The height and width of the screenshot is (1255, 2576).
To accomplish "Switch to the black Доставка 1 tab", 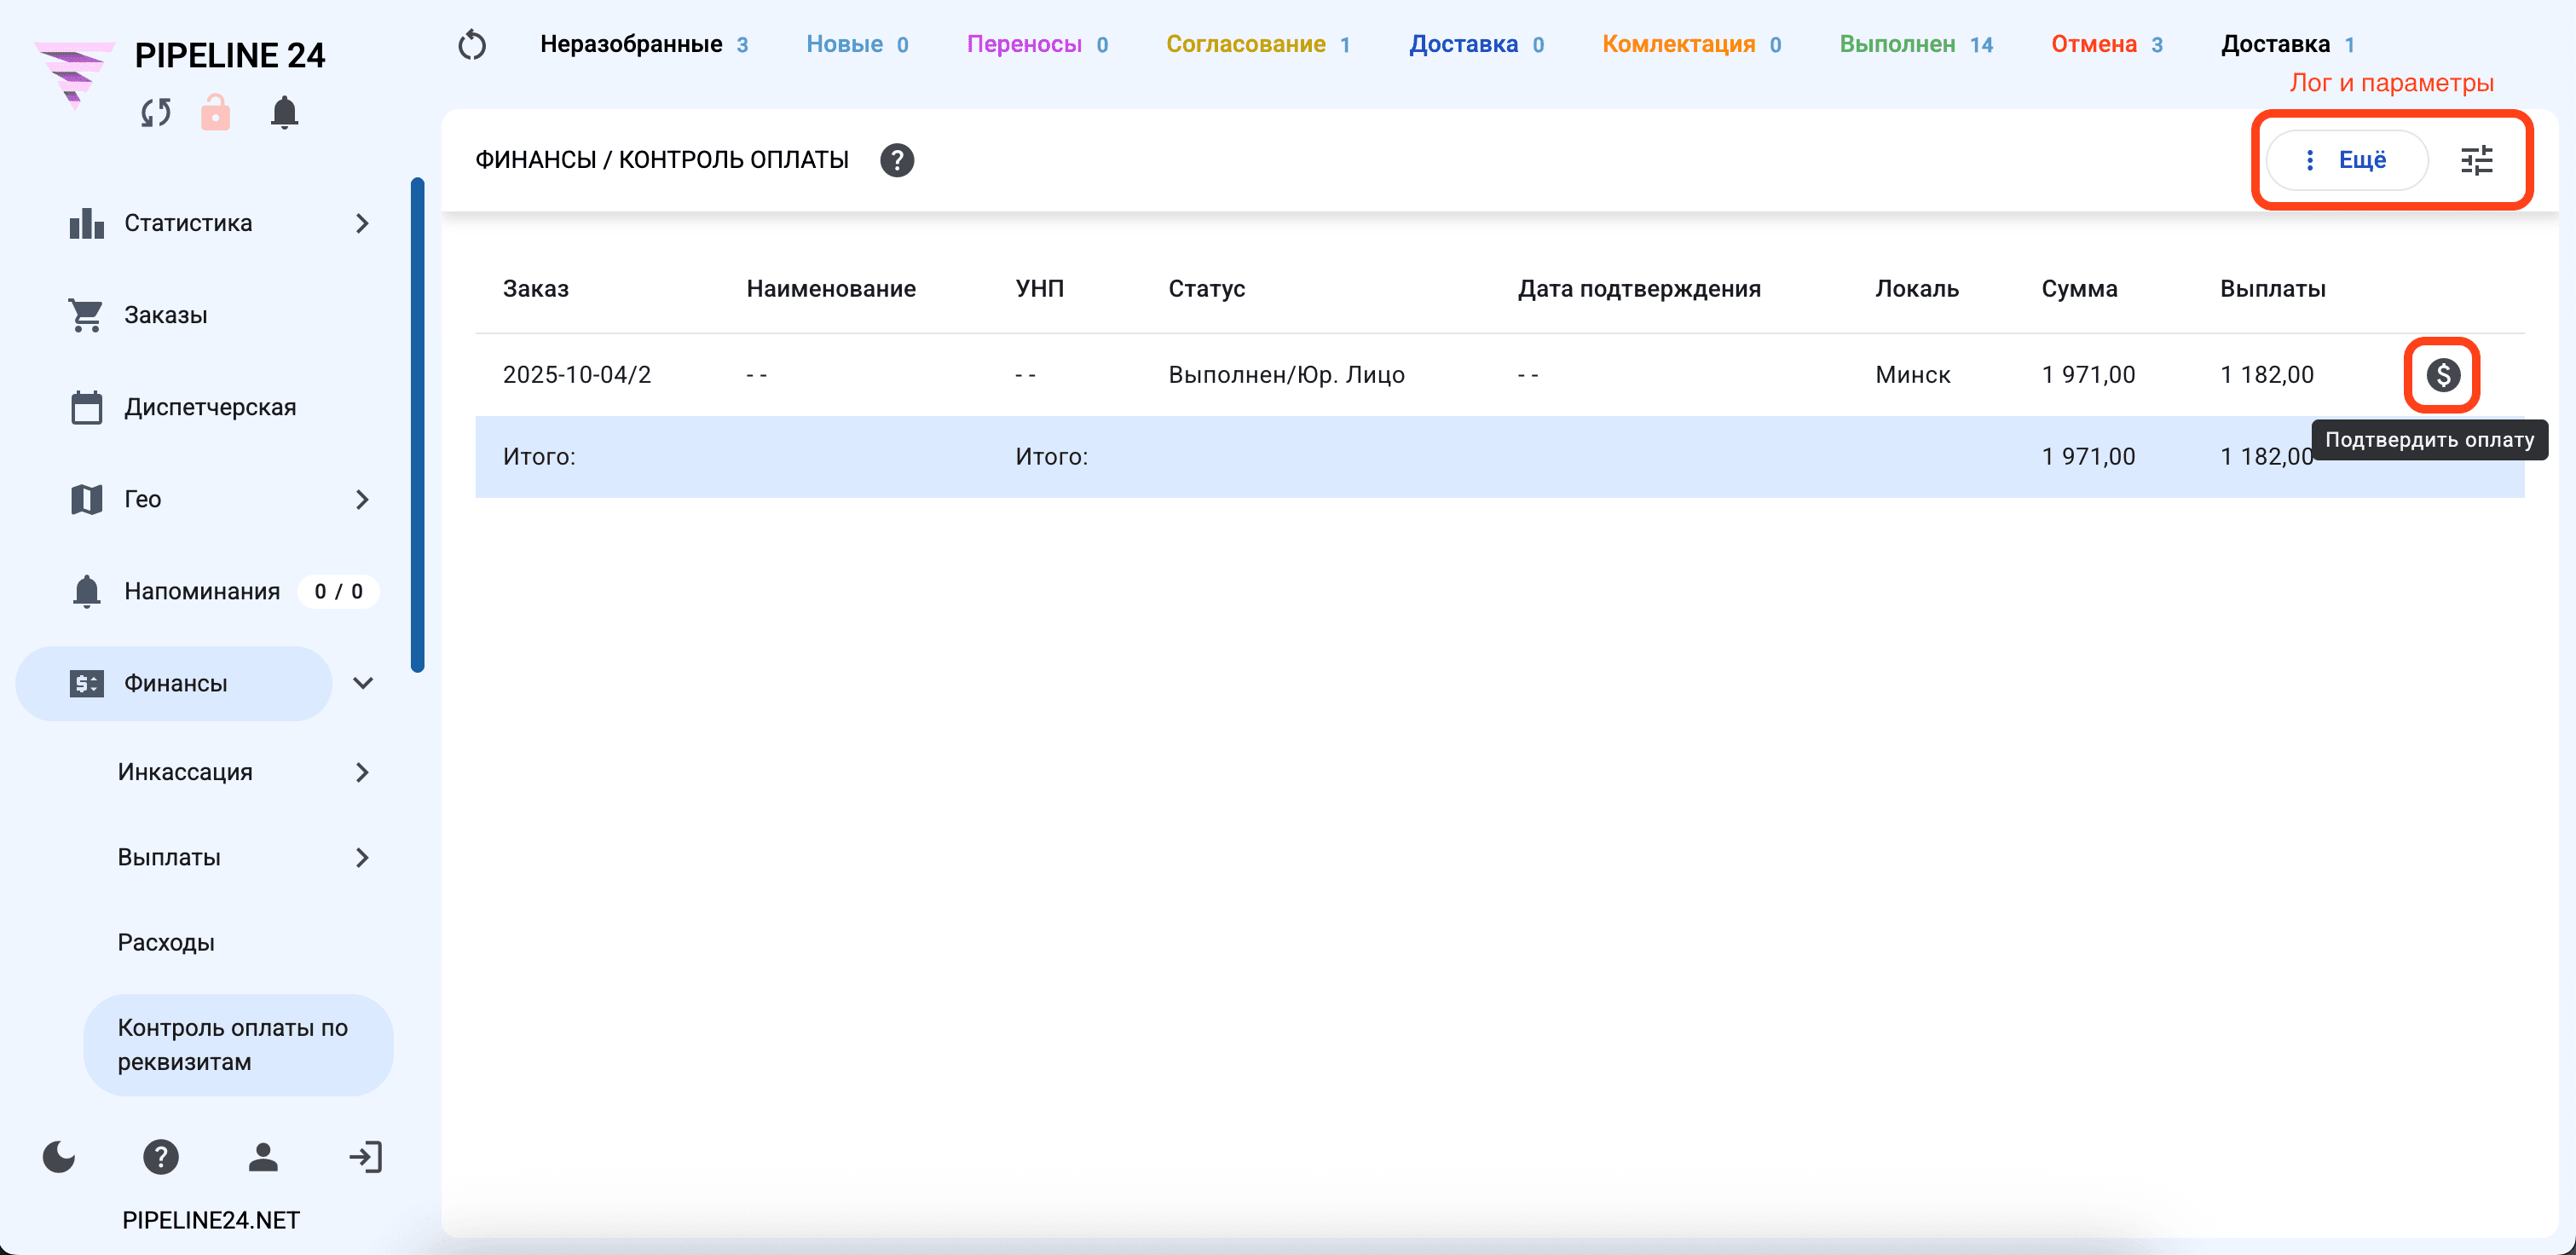I will click(2287, 44).
